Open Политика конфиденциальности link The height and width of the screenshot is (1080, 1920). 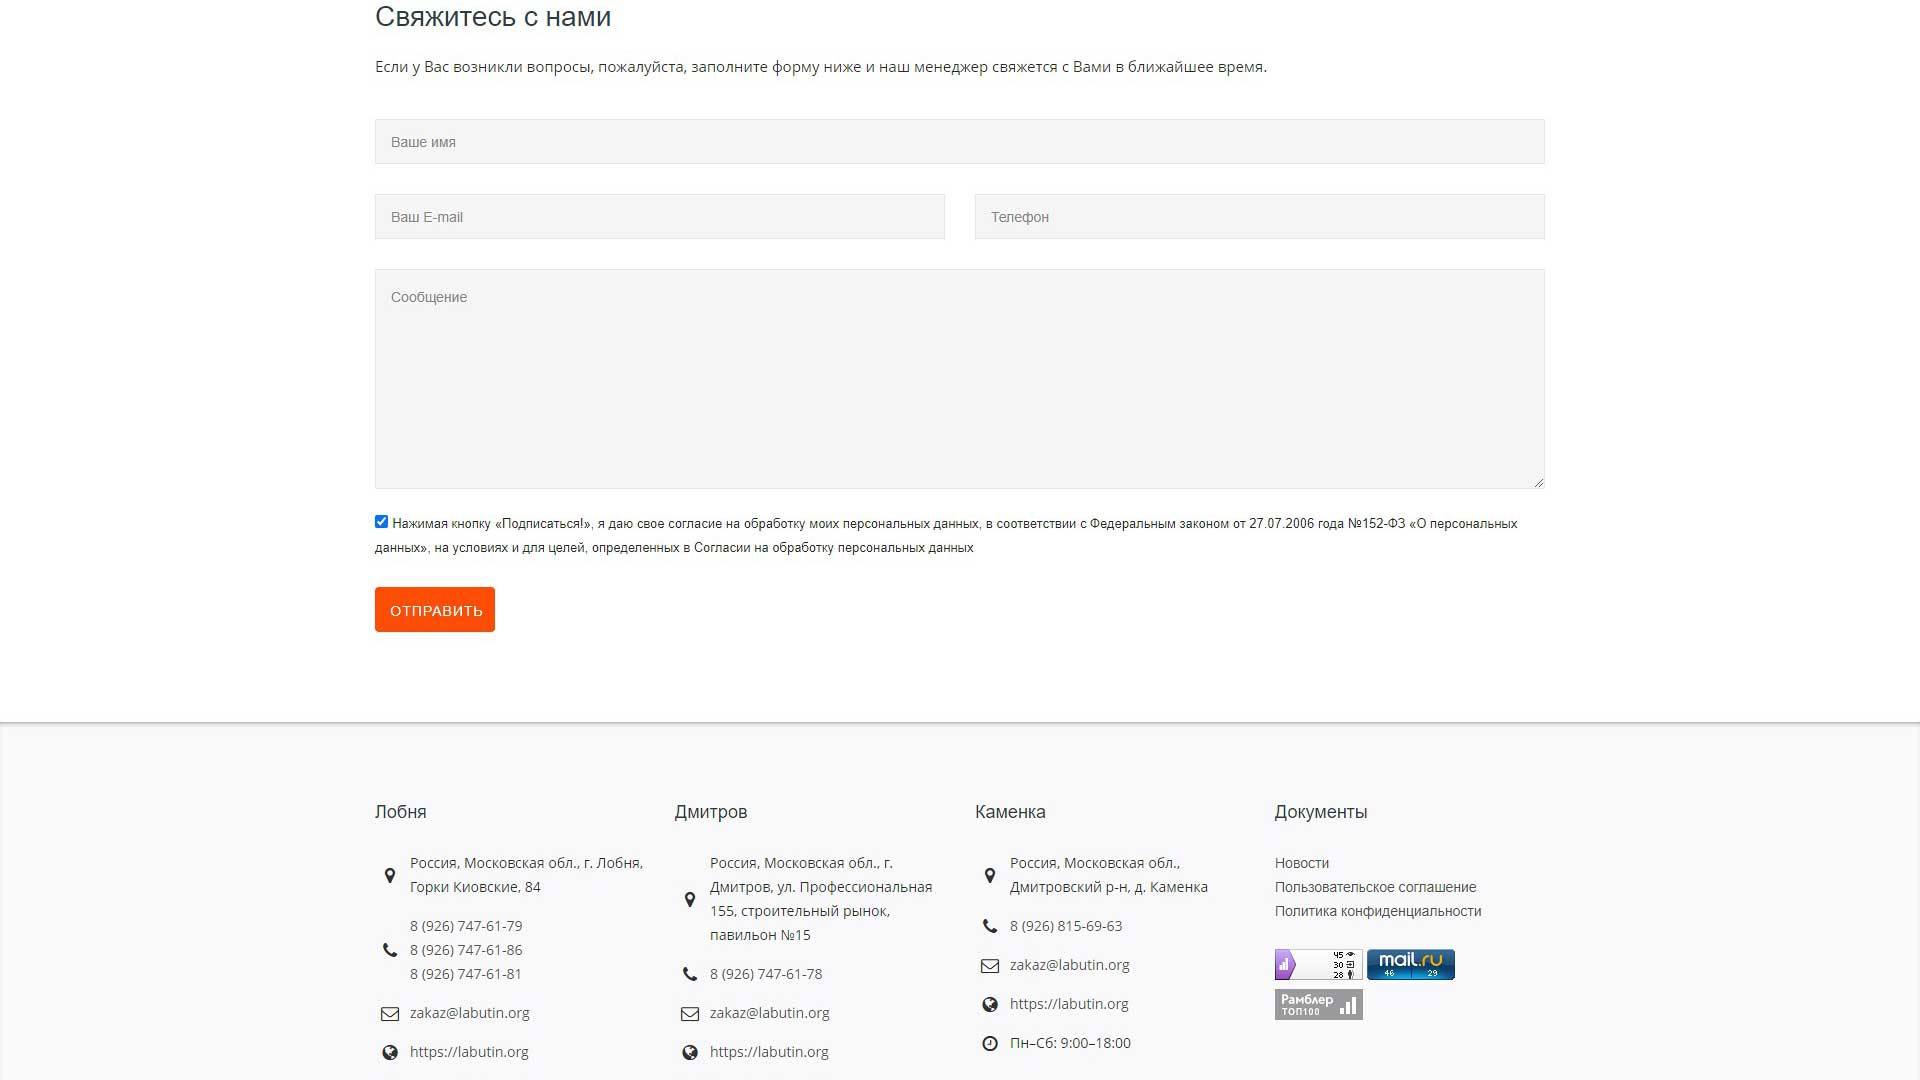click(x=1377, y=911)
